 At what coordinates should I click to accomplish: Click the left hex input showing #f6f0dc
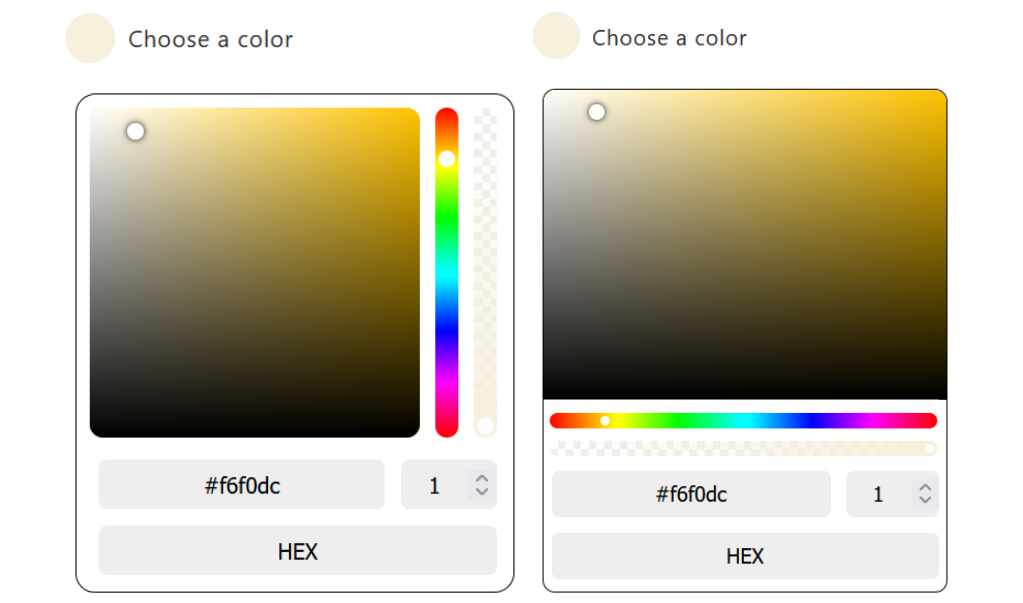[241, 485]
